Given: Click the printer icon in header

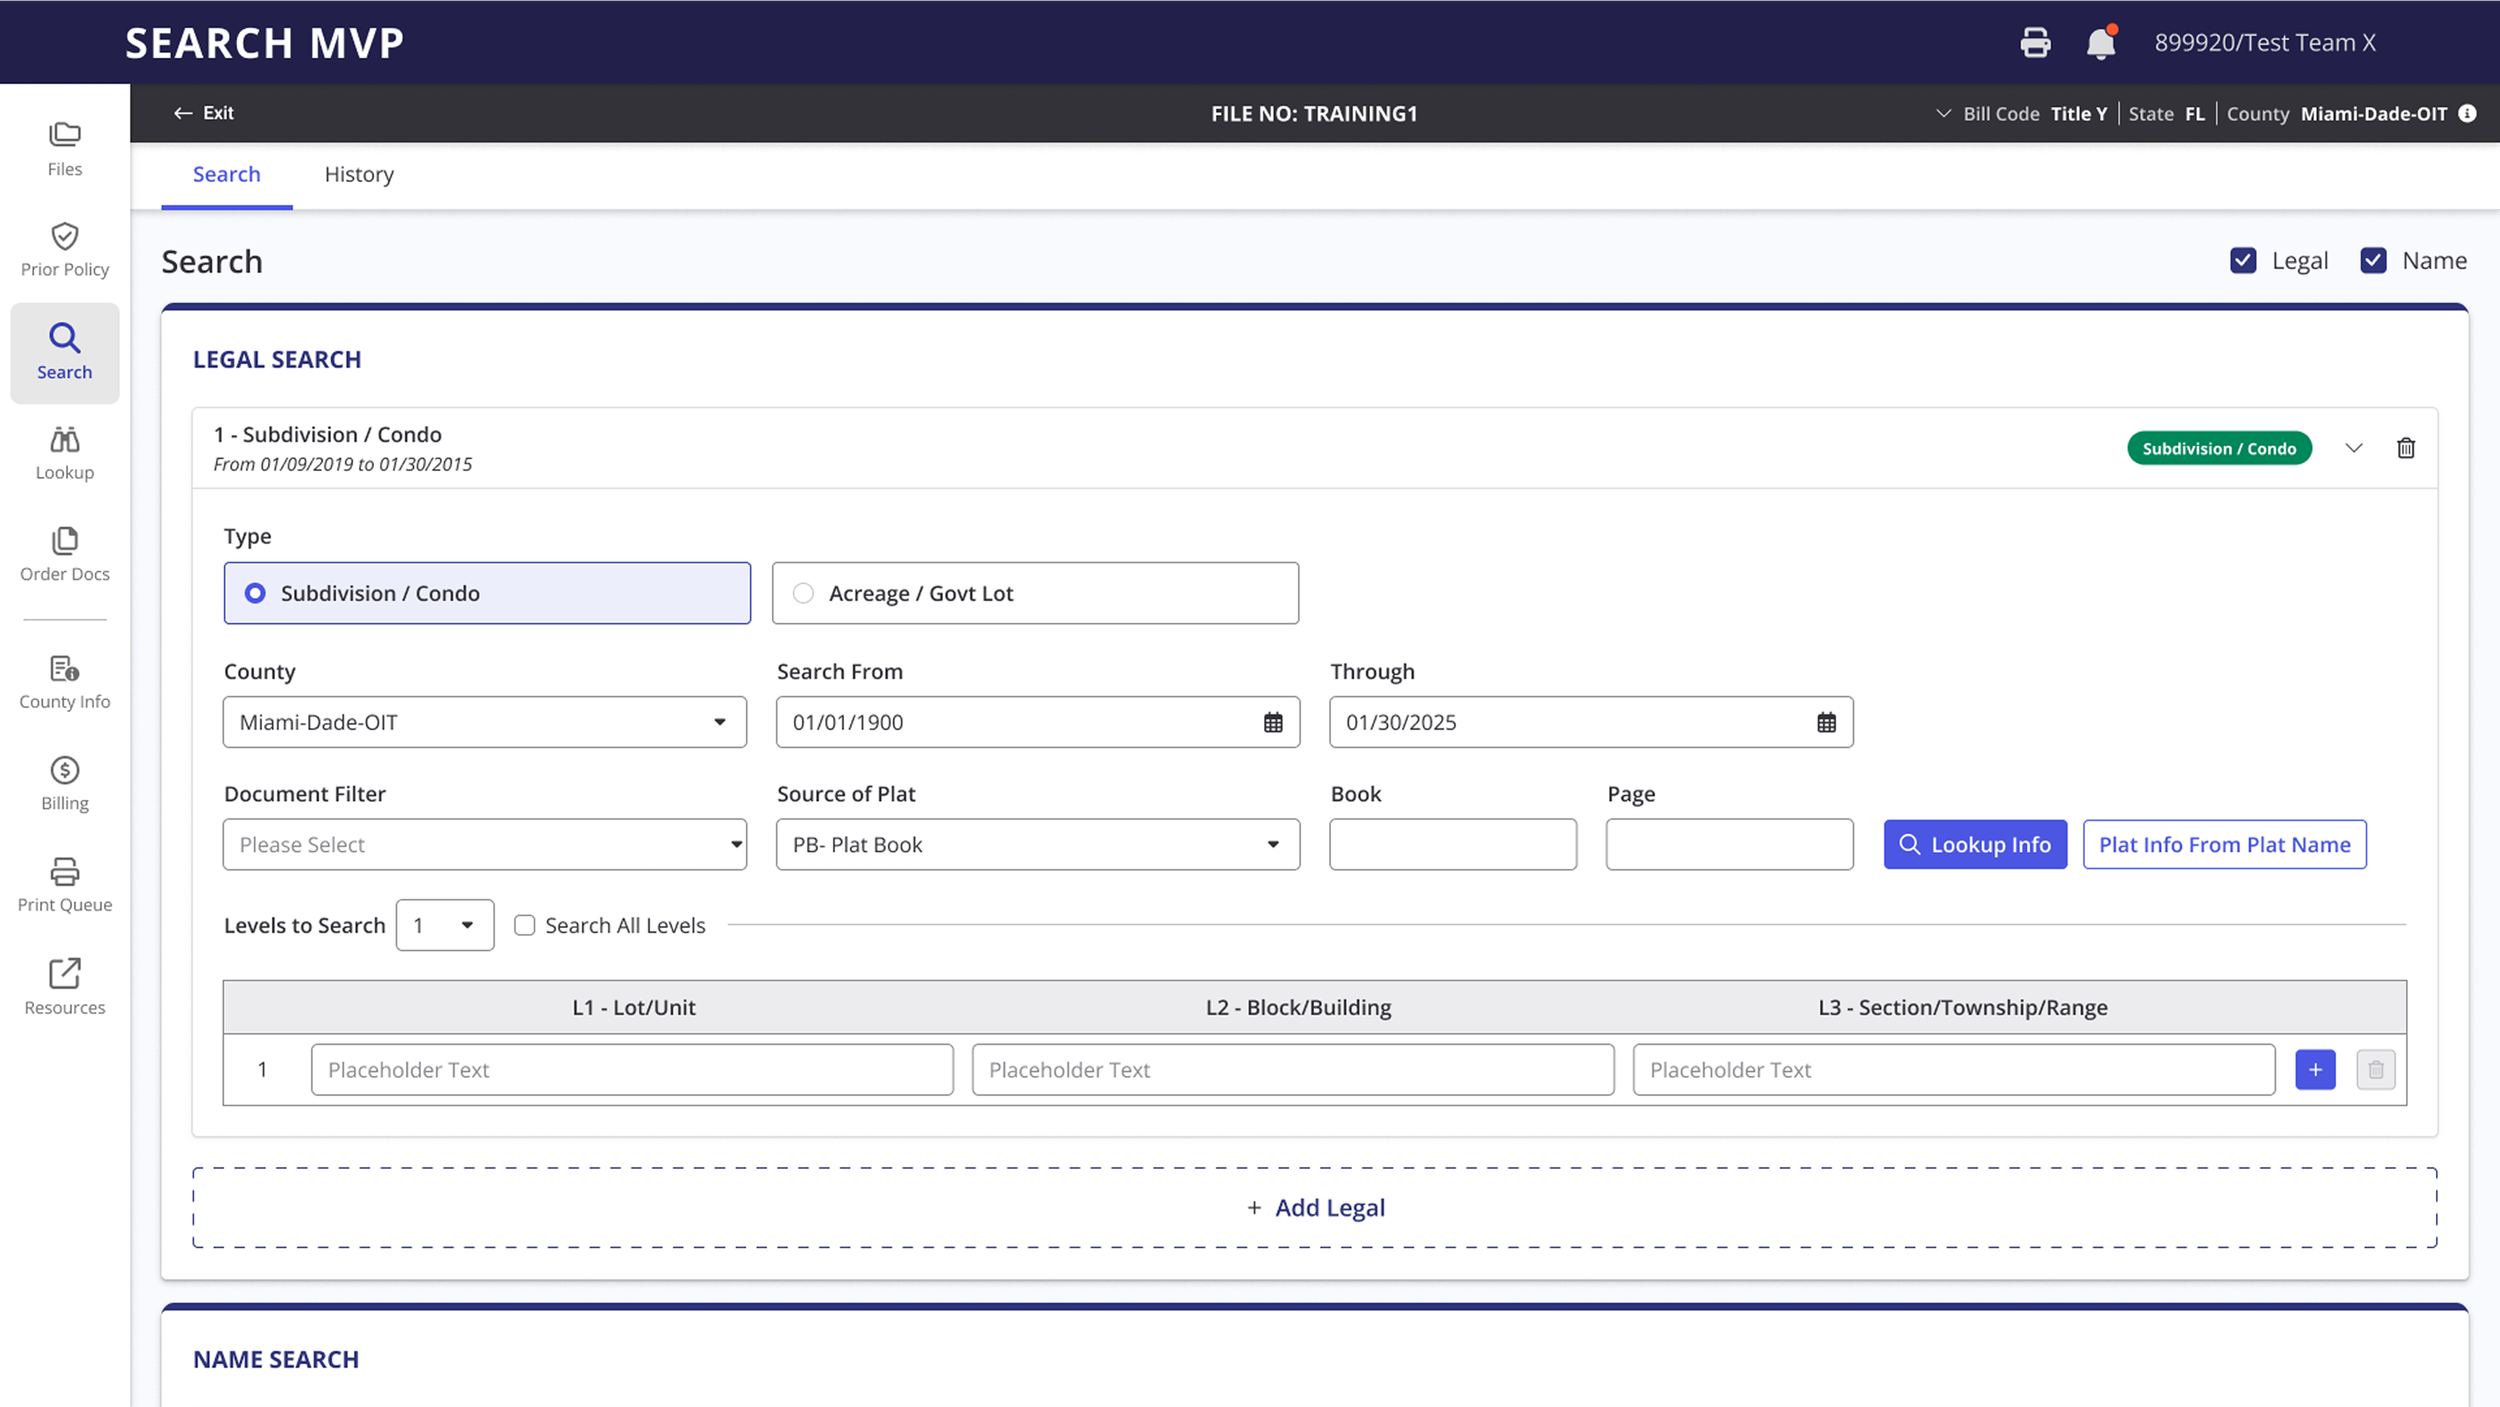Looking at the screenshot, I should (x=2035, y=43).
